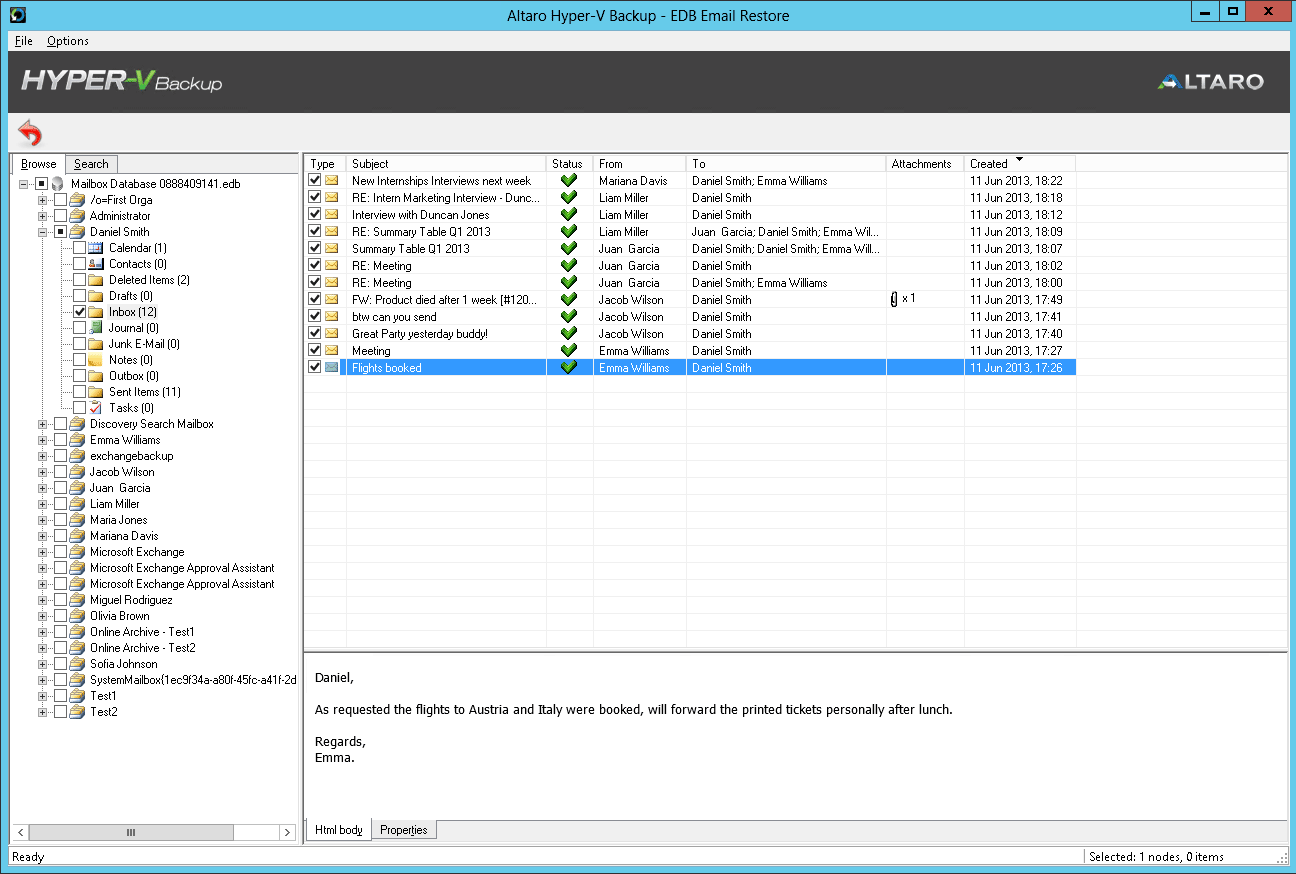The height and width of the screenshot is (874, 1296).
Task: Click the Mailbox Database disk icon
Action: click(x=58, y=184)
